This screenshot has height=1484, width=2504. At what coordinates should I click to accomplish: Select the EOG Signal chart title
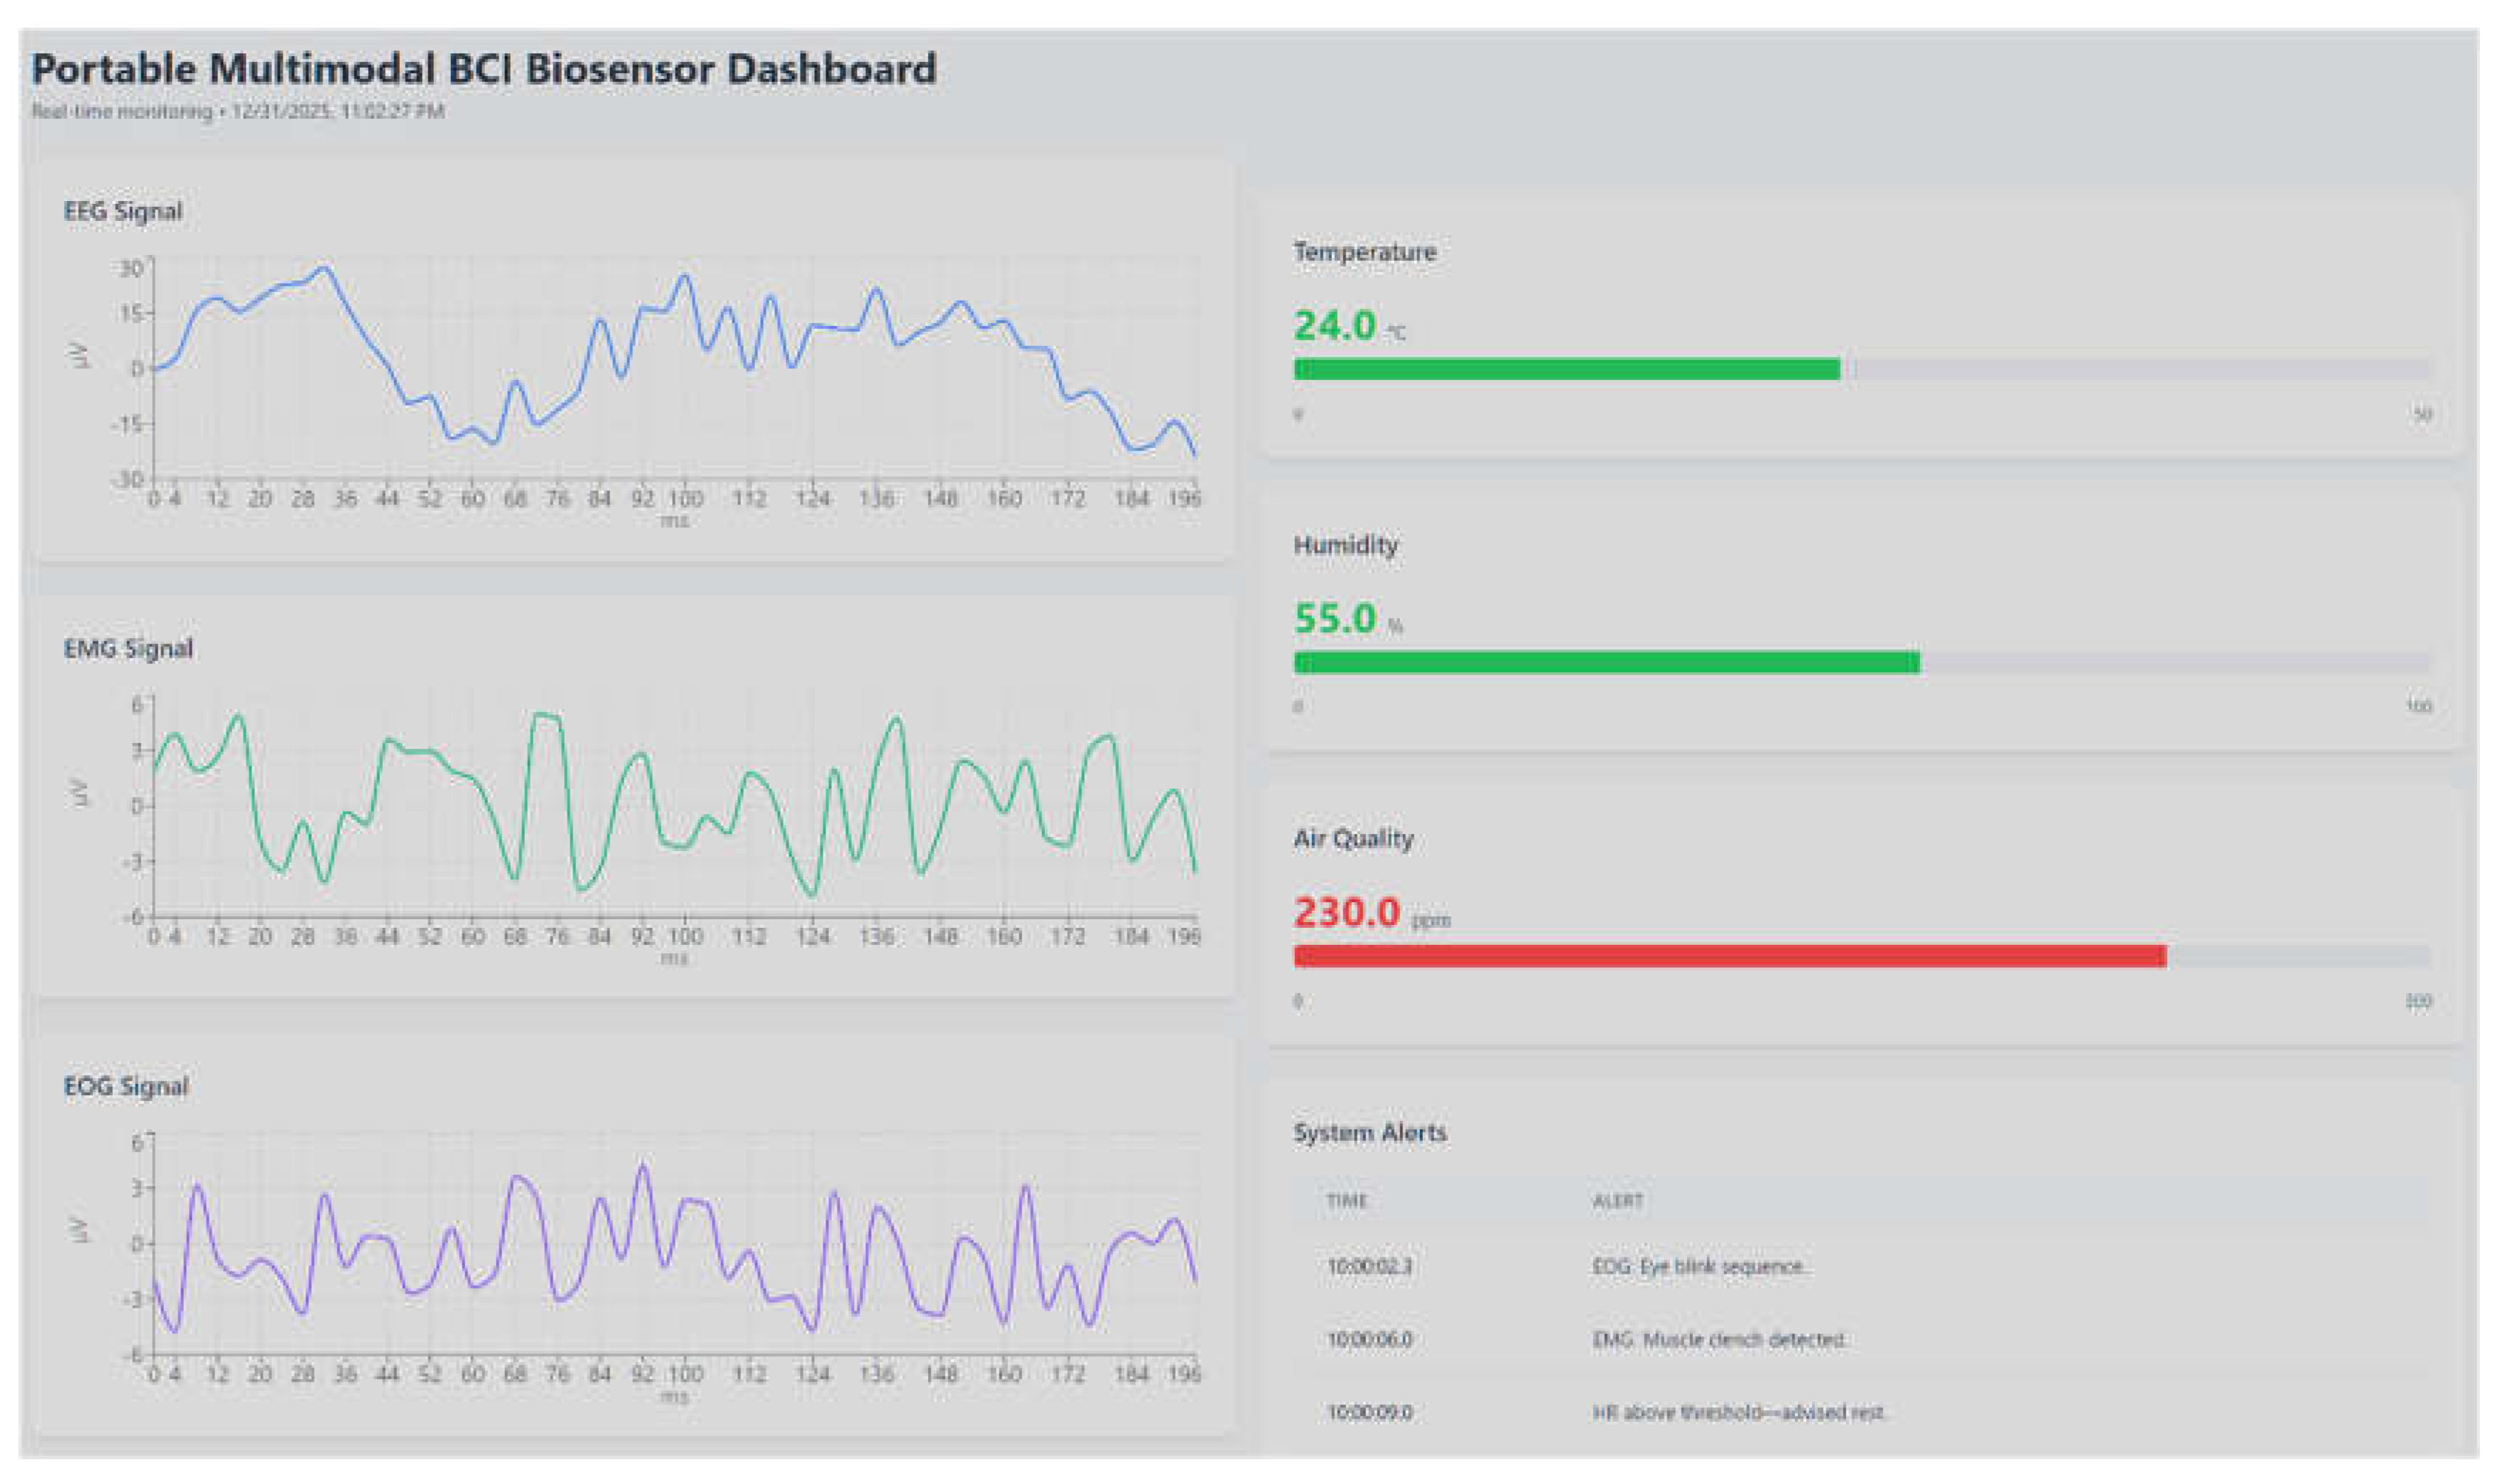click(x=126, y=1086)
